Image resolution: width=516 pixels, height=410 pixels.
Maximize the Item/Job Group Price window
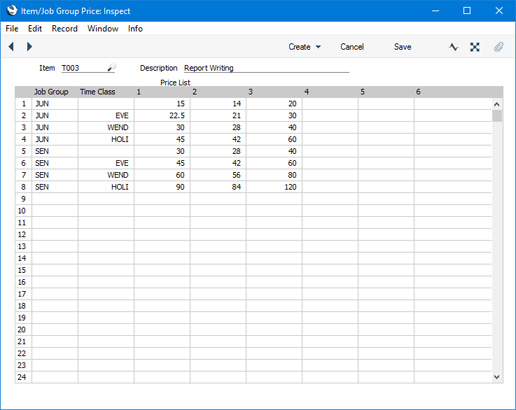click(x=467, y=11)
